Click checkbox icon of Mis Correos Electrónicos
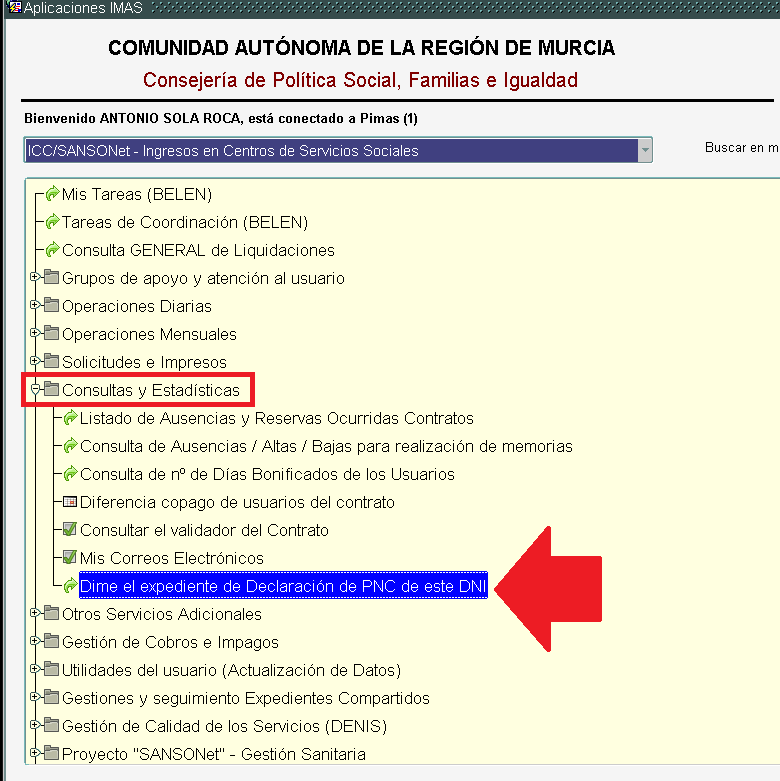The image size is (780, 781). tap(70, 558)
